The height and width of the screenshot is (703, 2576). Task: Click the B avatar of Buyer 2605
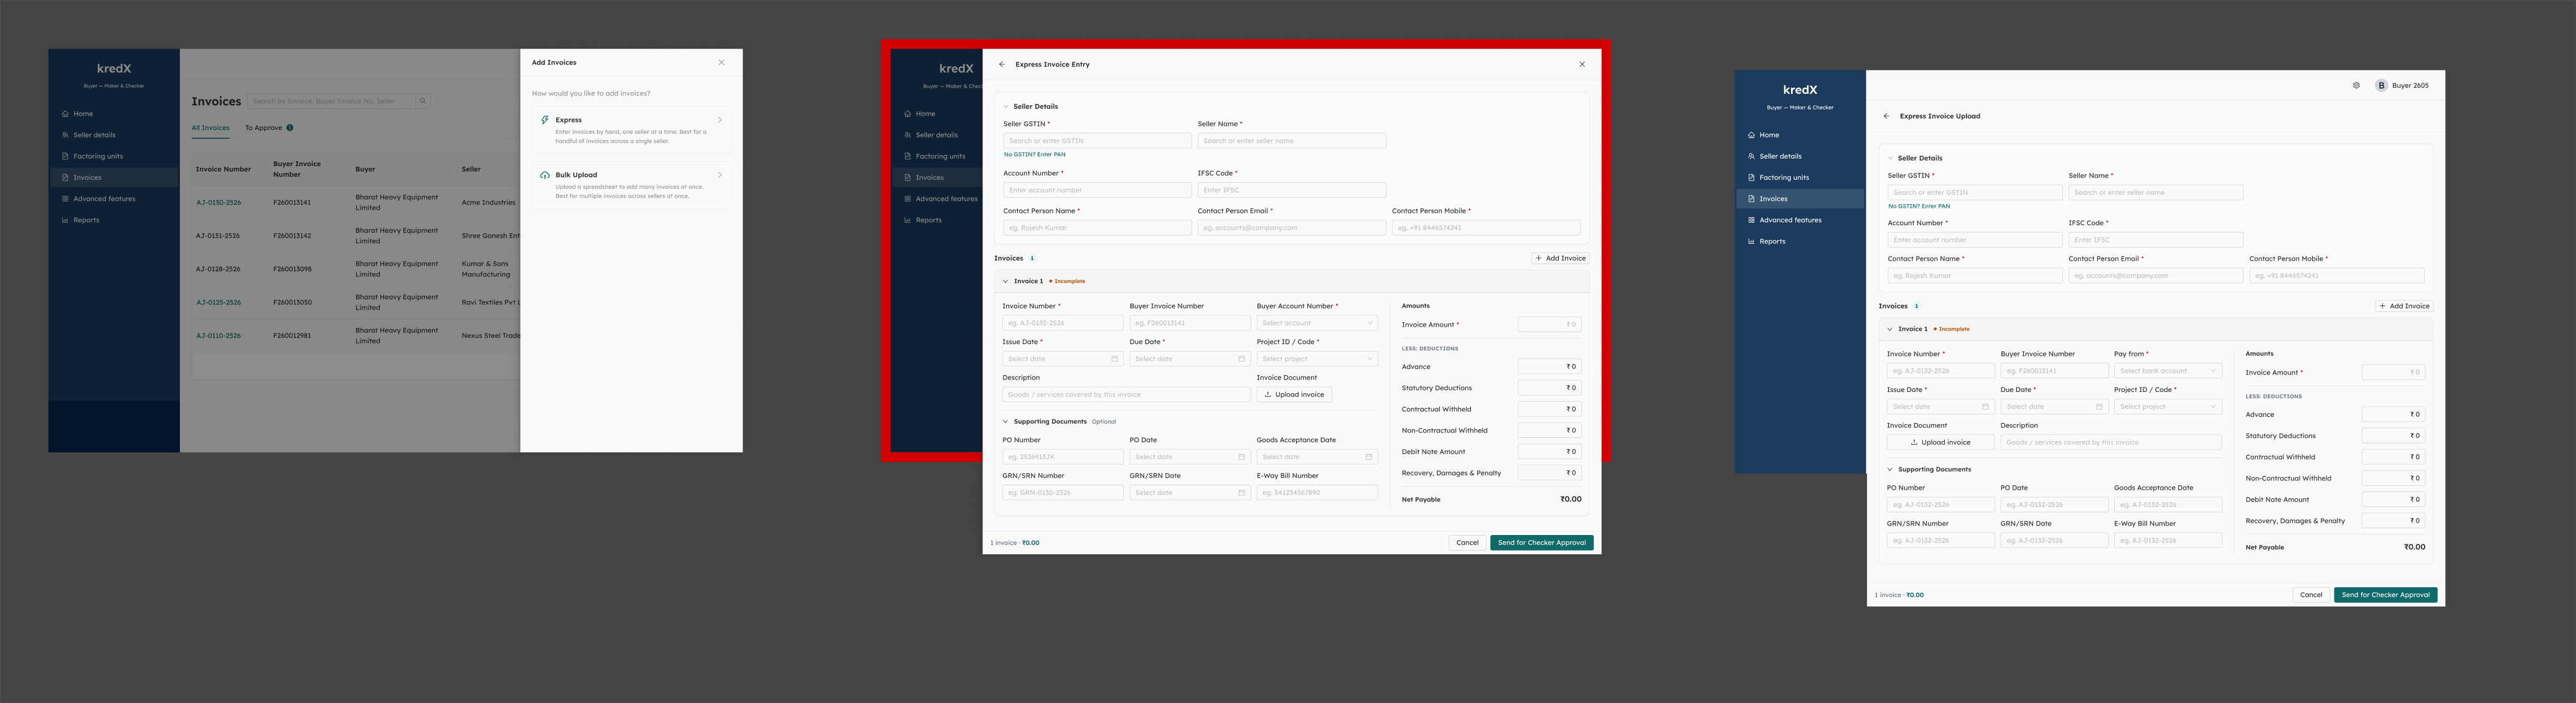(x=2381, y=85)
